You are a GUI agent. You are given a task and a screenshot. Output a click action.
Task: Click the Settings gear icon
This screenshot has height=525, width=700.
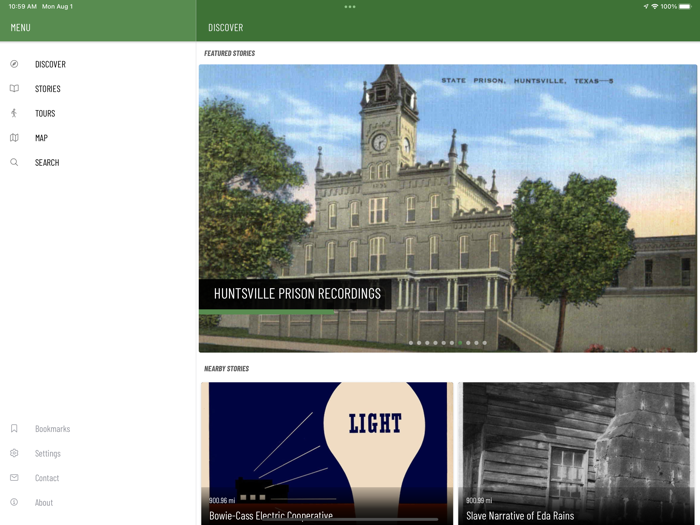tap(14, 453)
